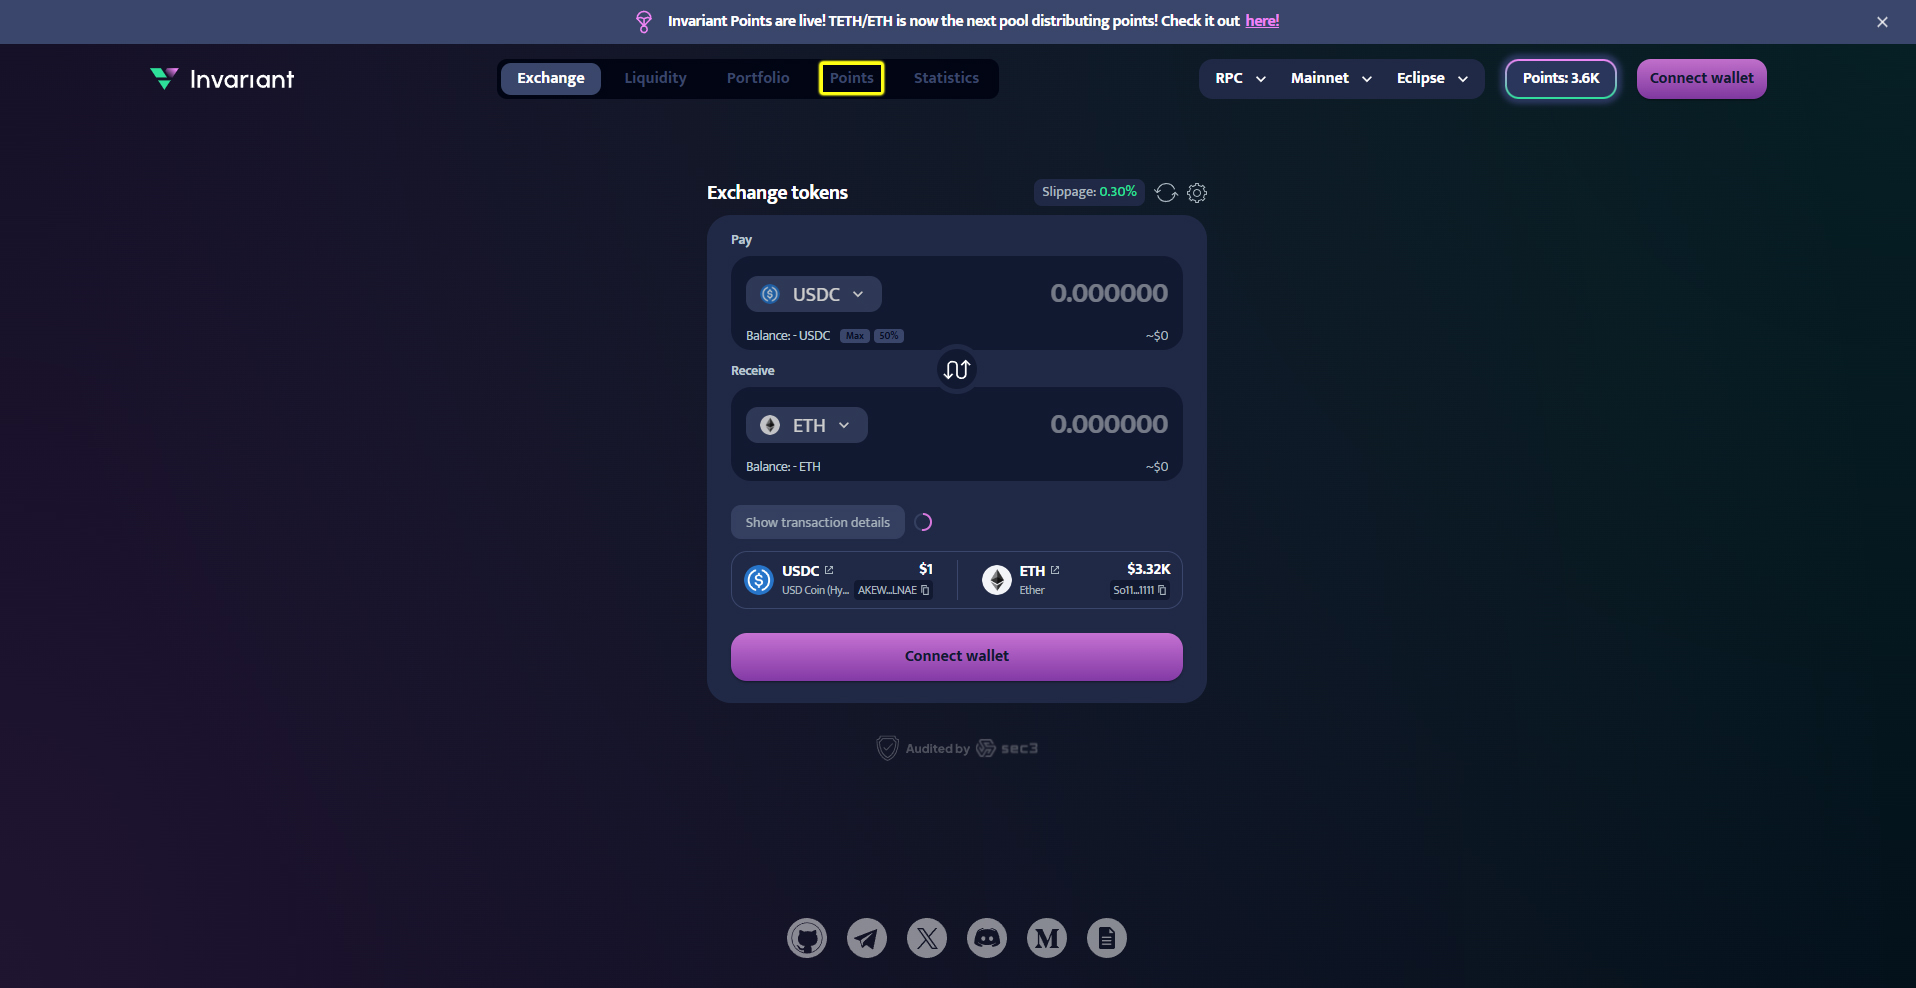1916x988 pixels.
Task: Switch to the Liquidity tab
Action: [656, 78]
